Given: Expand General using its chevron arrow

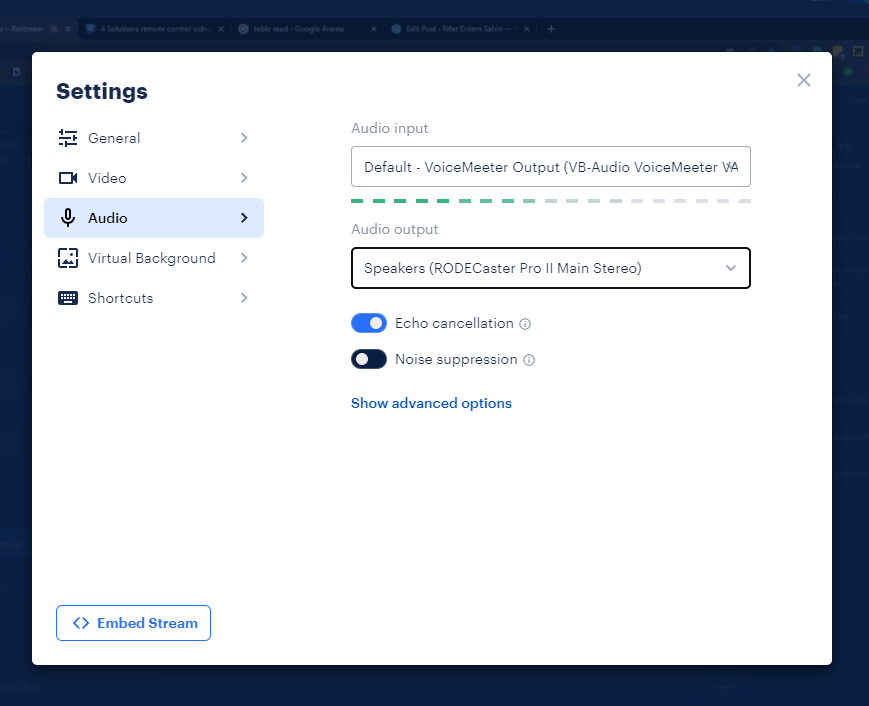Looking at the screenshot, I should tap(244, 138).
